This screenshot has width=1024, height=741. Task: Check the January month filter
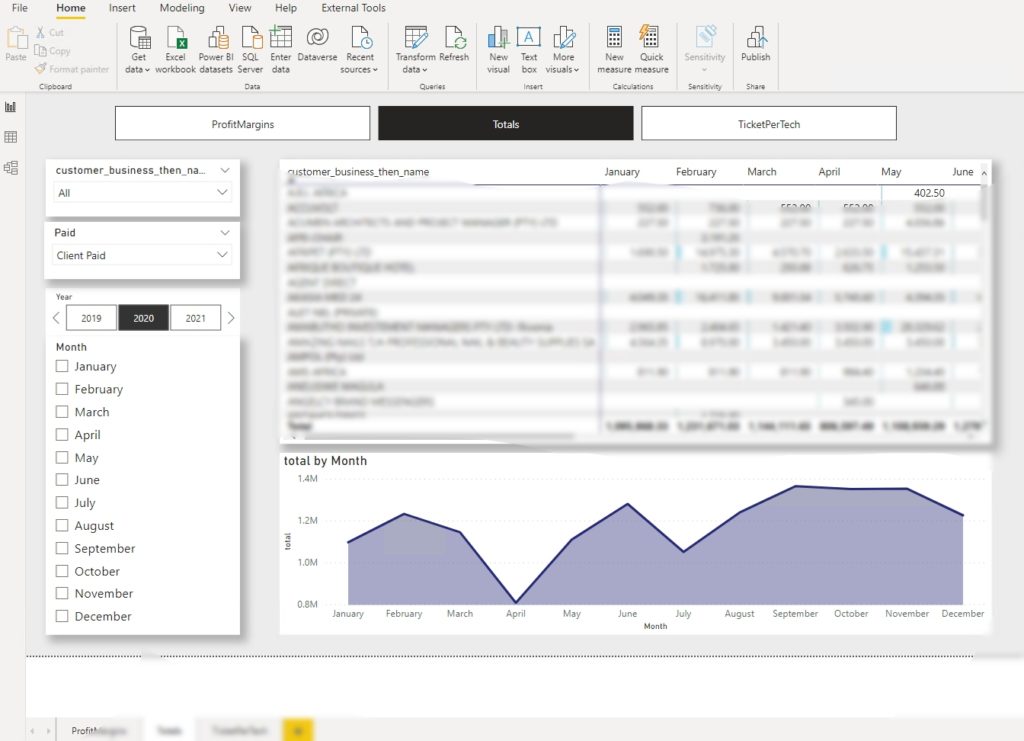(61, 366)
